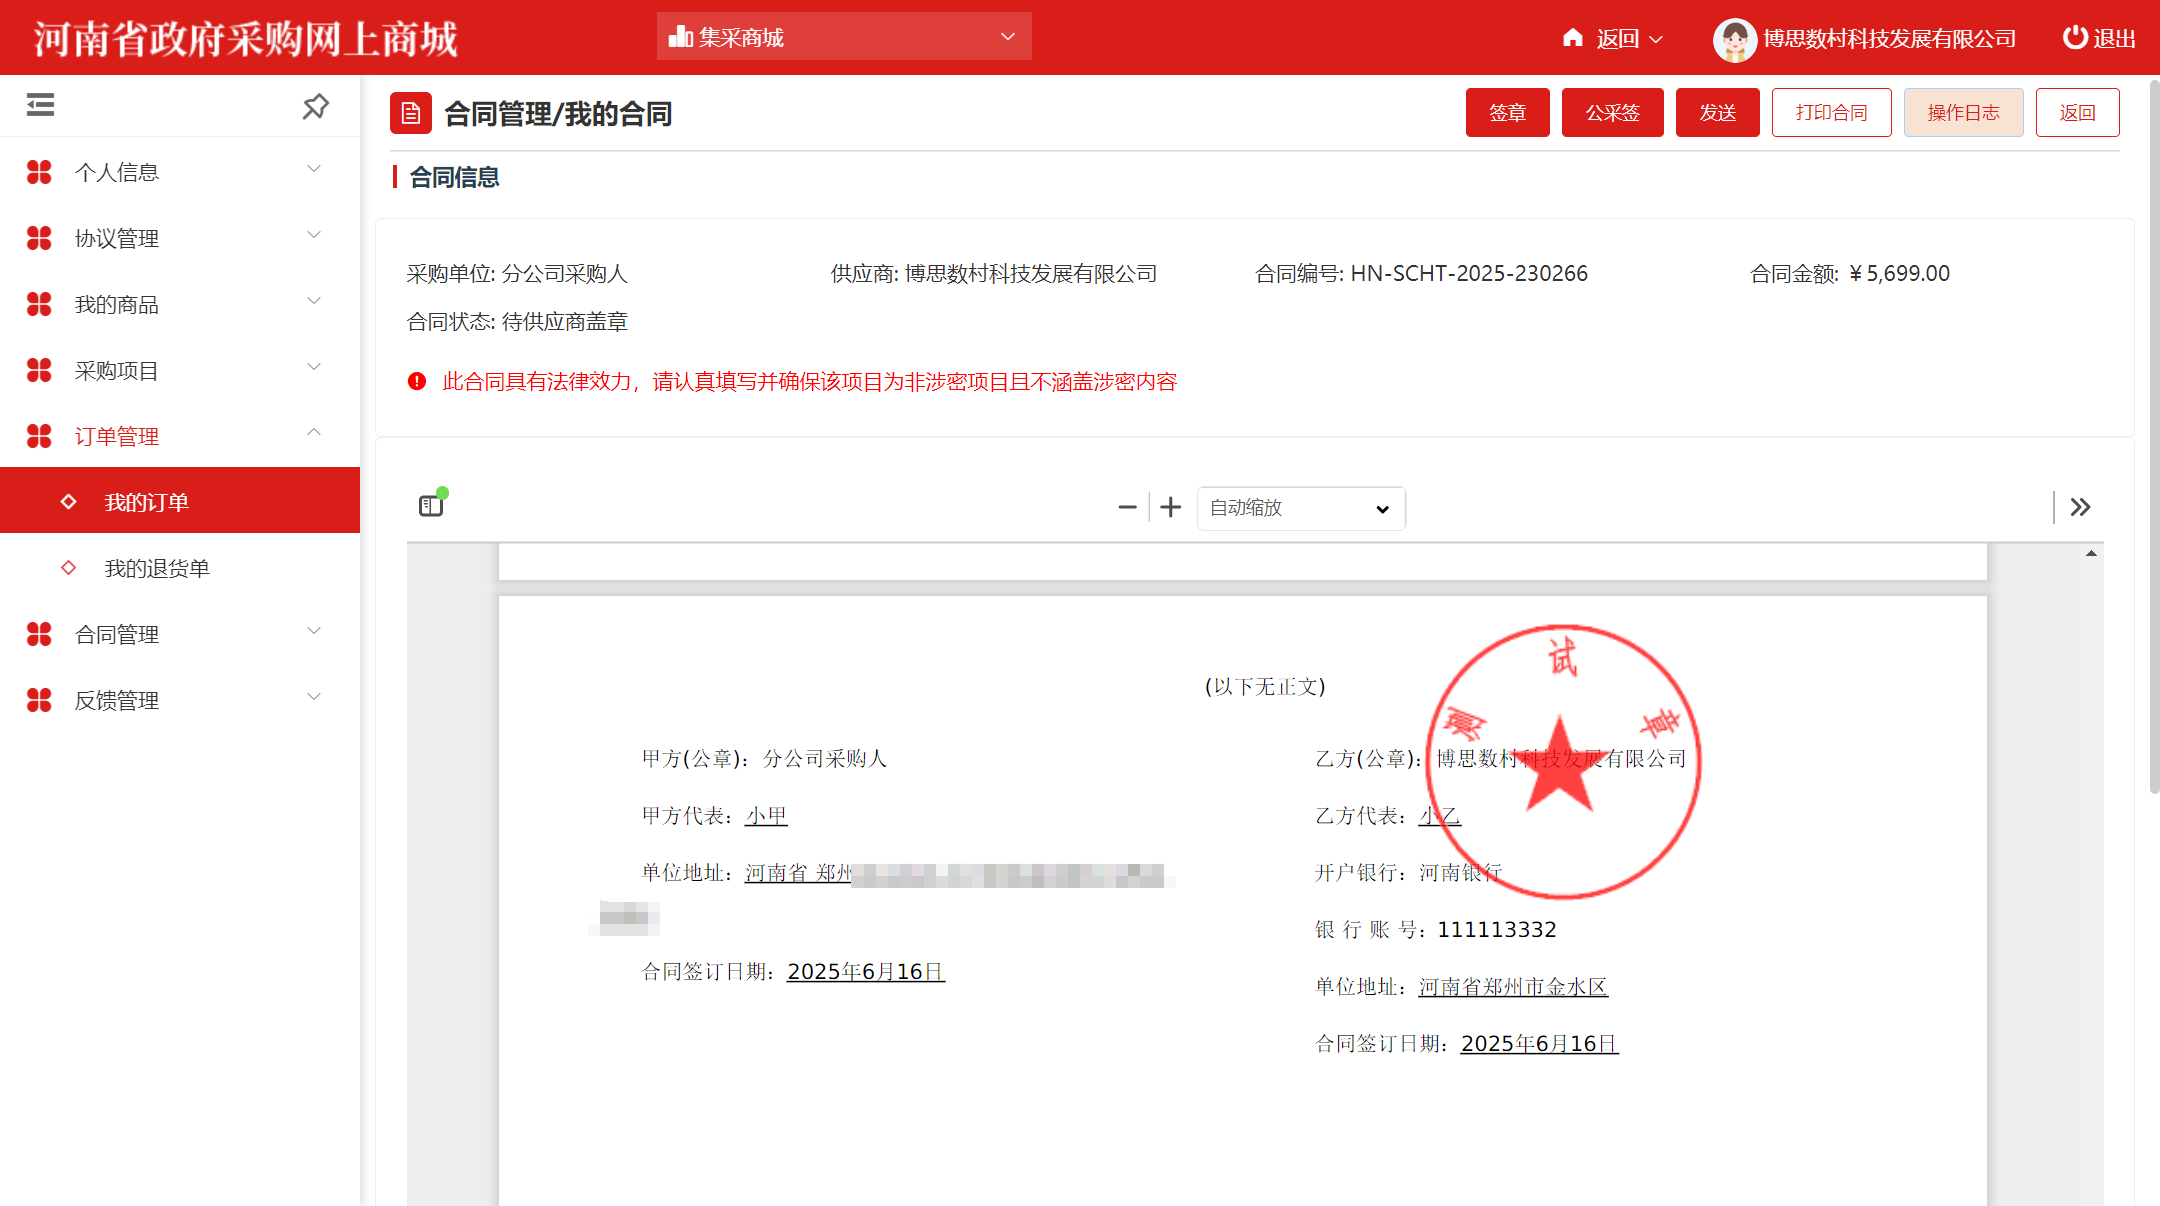Click the PDF viewer scroll-up arrow

point(2091,553)
